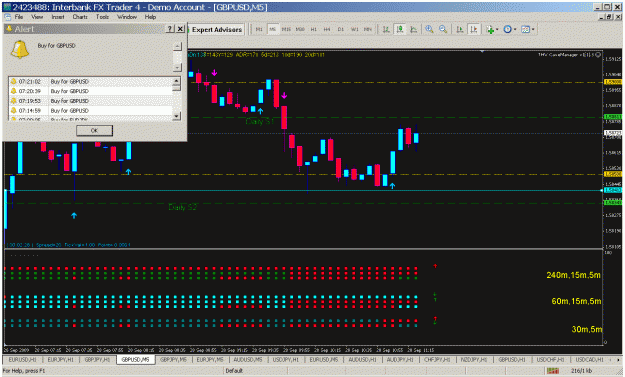
Task: Close the Alert dialog with its X button
Action: point(180,29)
